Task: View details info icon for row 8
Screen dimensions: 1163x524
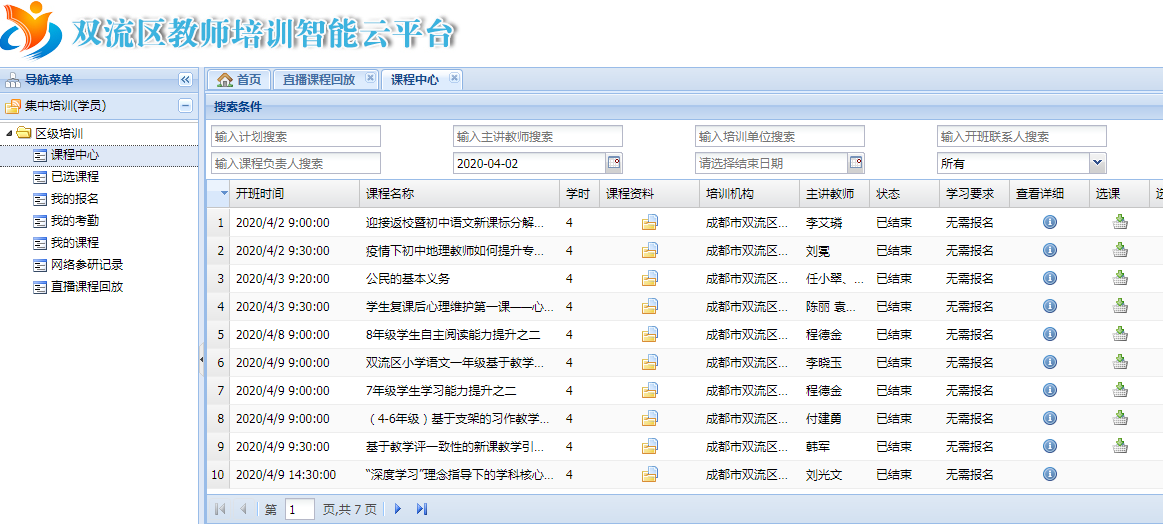Action: click(x=1050, y=419)
